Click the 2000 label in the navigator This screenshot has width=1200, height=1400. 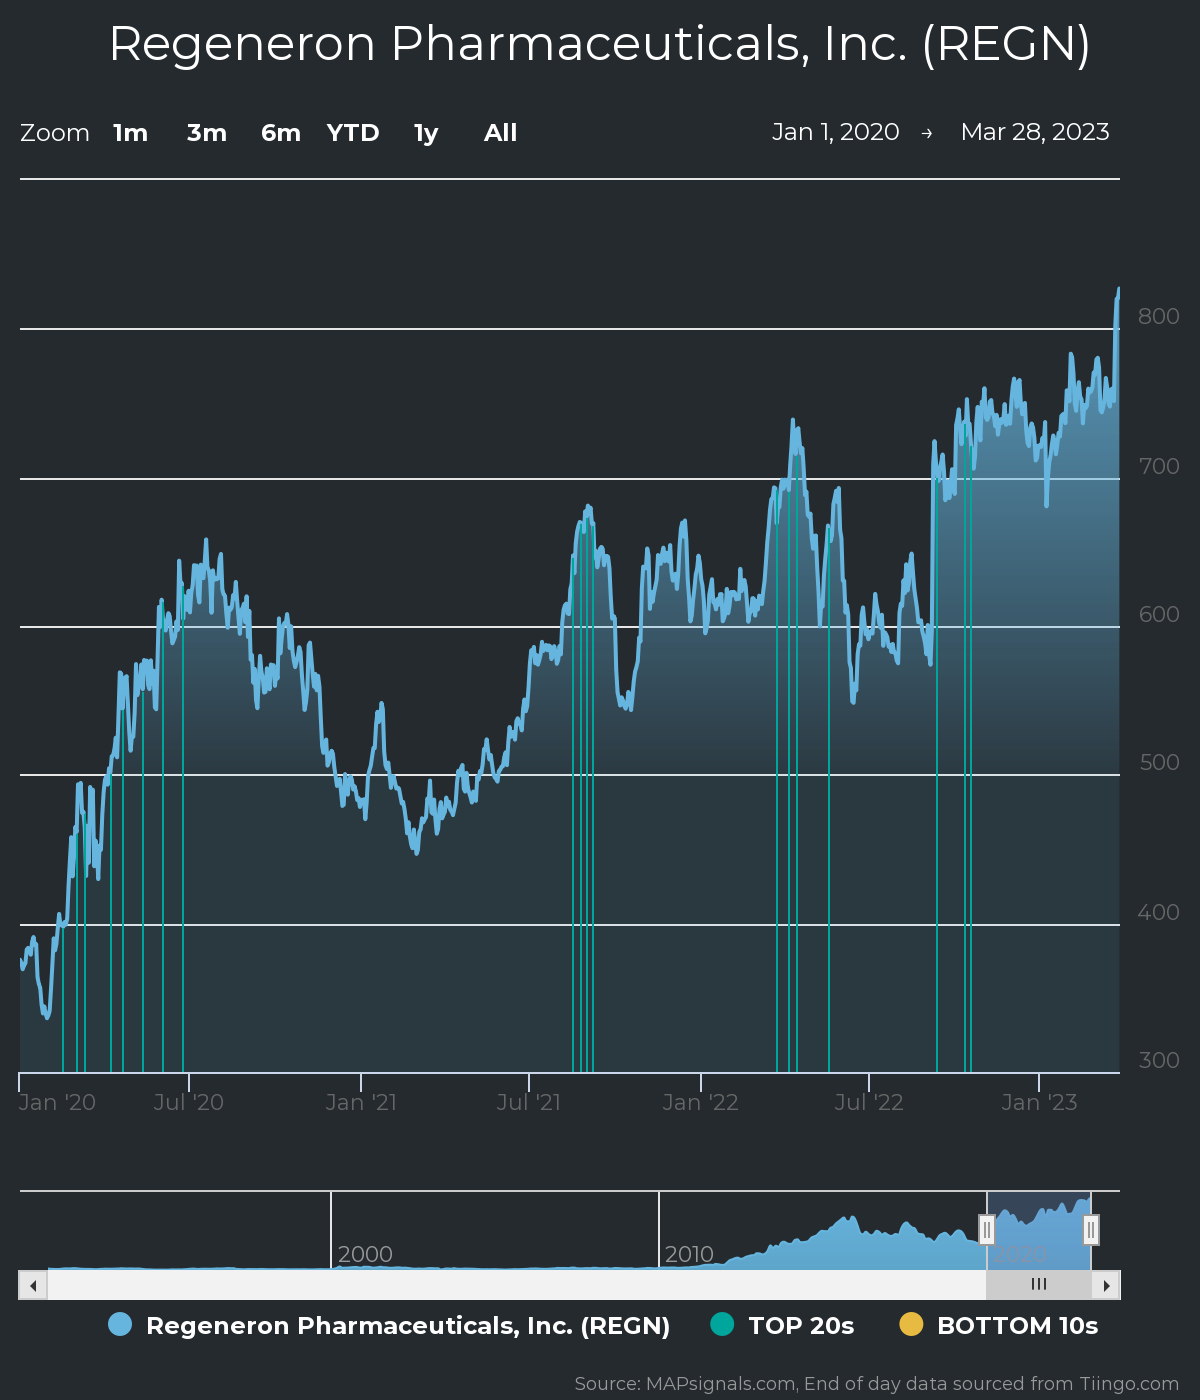365,1254
